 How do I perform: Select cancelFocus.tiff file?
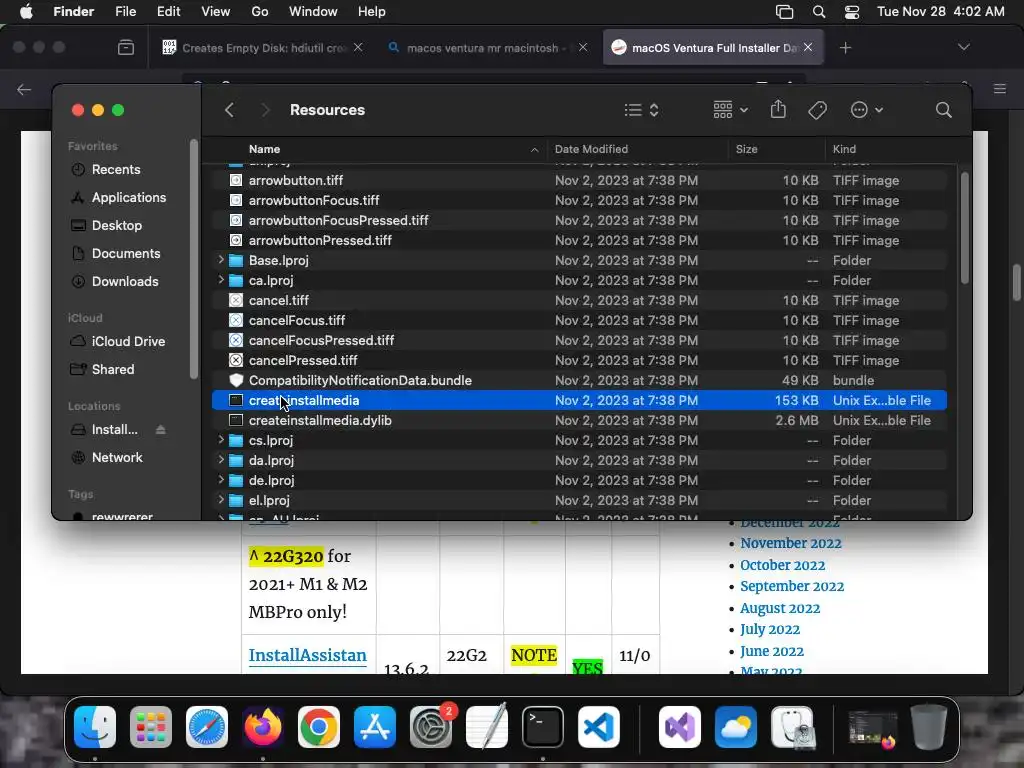(x=579, y=320)
